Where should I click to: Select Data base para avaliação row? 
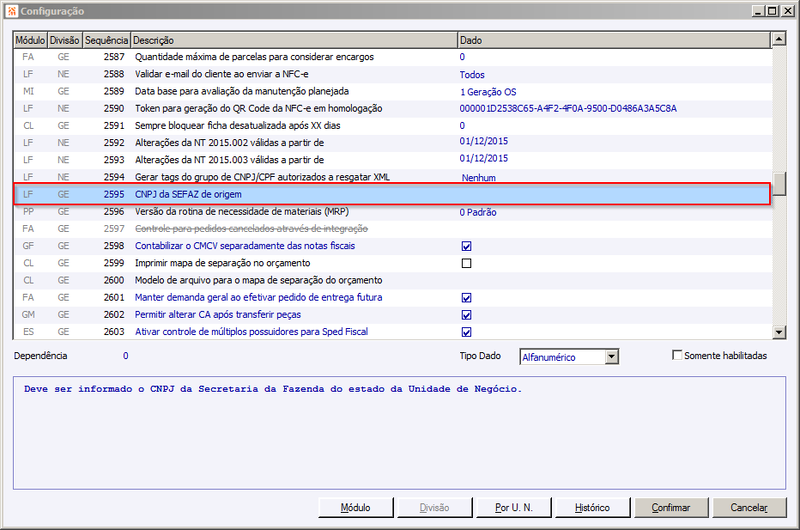[392, 91]
